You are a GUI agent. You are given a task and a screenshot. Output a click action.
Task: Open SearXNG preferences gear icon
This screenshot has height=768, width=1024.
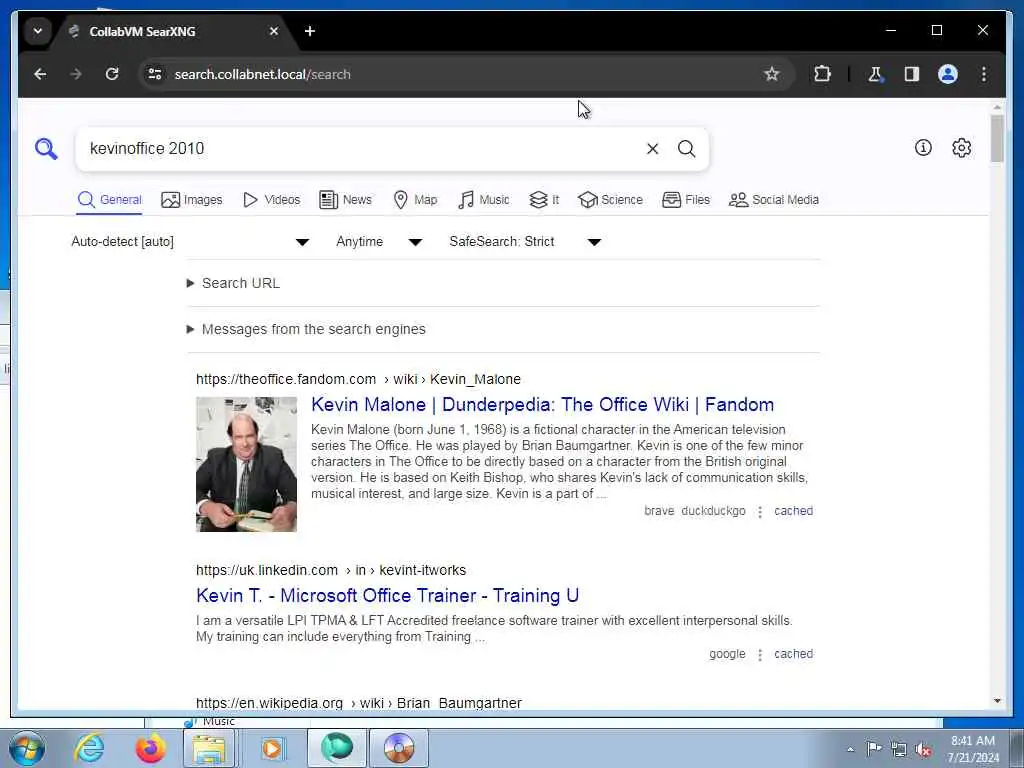pyautogui.click(x=961, y=148)
